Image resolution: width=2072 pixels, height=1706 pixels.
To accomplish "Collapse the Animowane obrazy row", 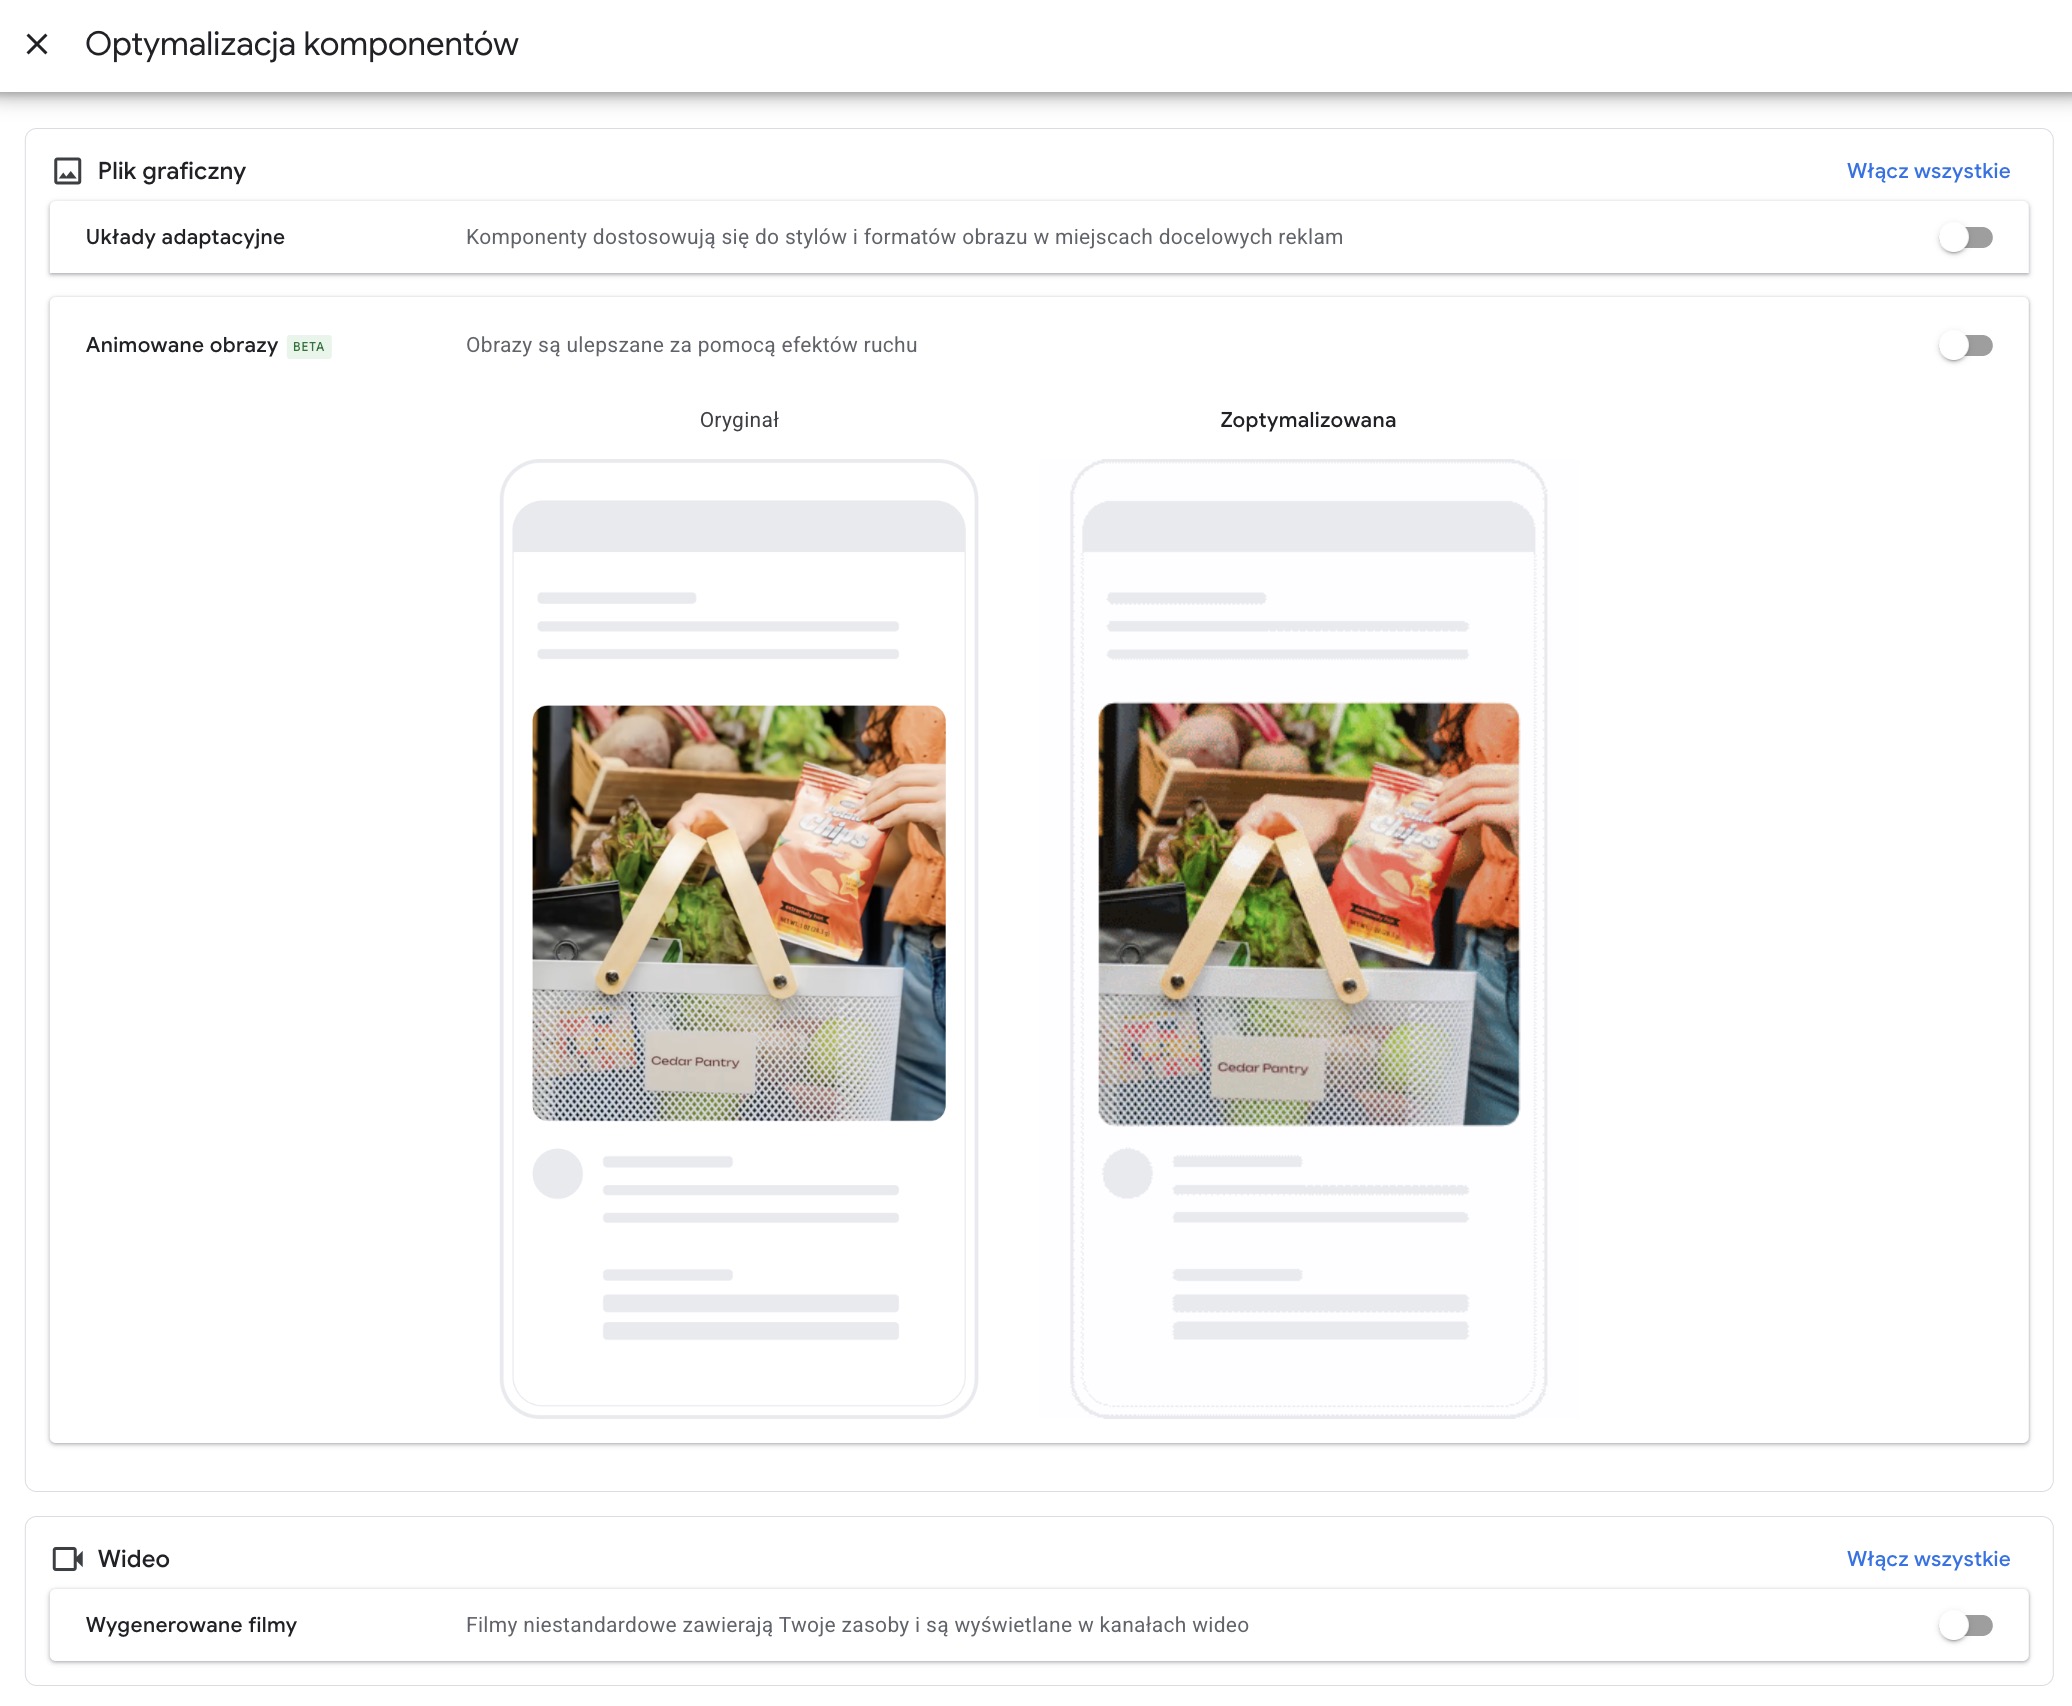I will pyautogui.click(x=1039, y=345).
